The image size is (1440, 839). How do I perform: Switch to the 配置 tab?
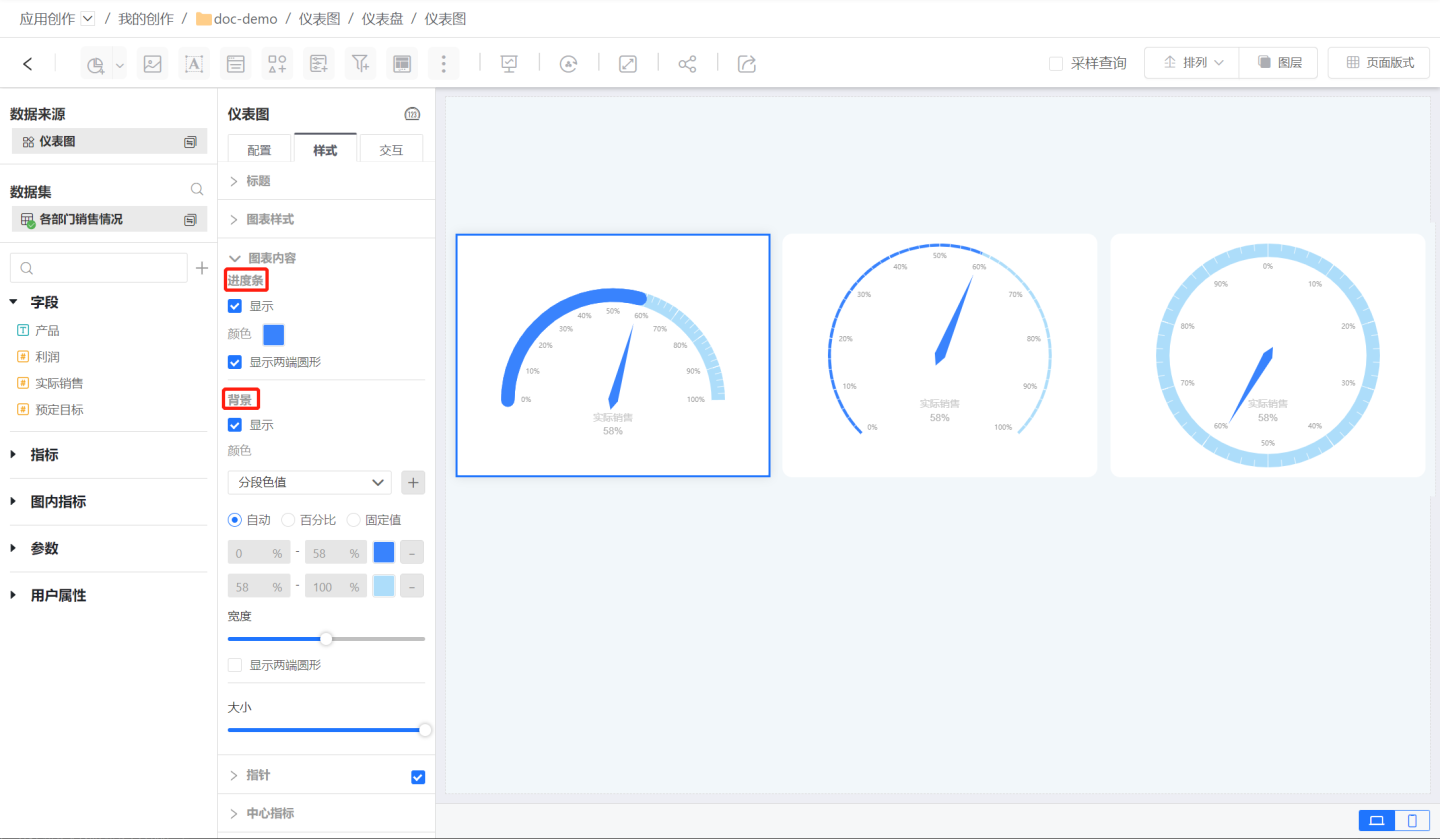[259, 150]
